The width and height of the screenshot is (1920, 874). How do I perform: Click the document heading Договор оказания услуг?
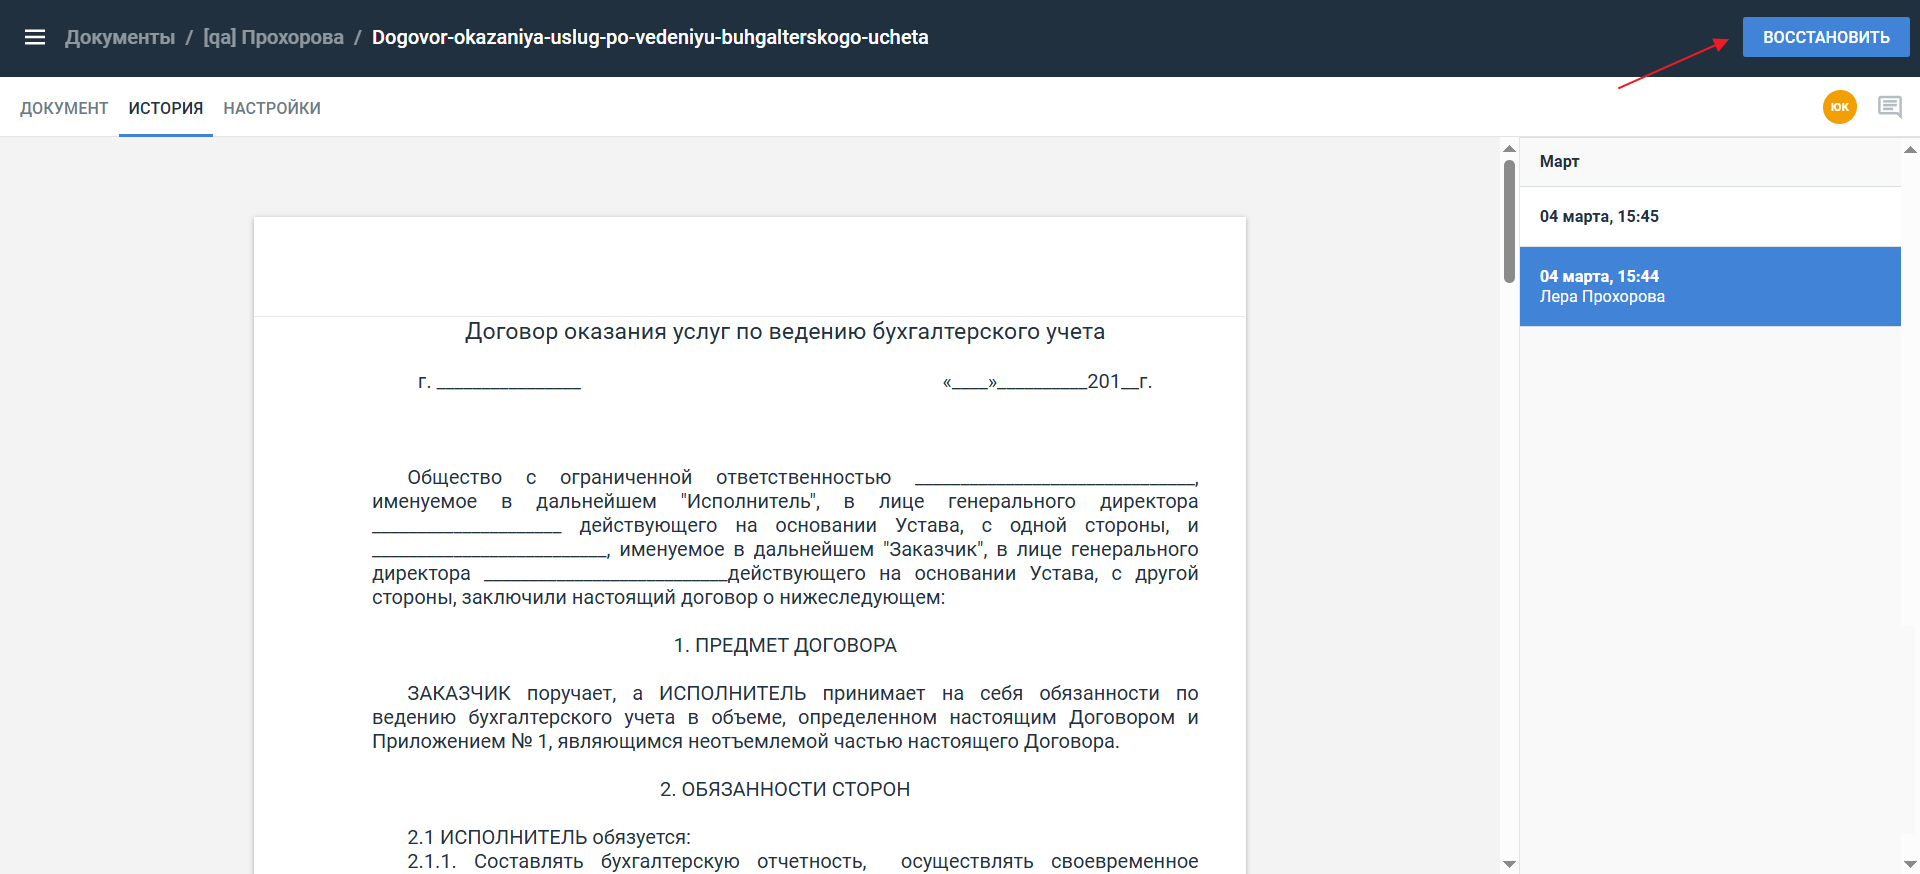click(x=785, y=332)
